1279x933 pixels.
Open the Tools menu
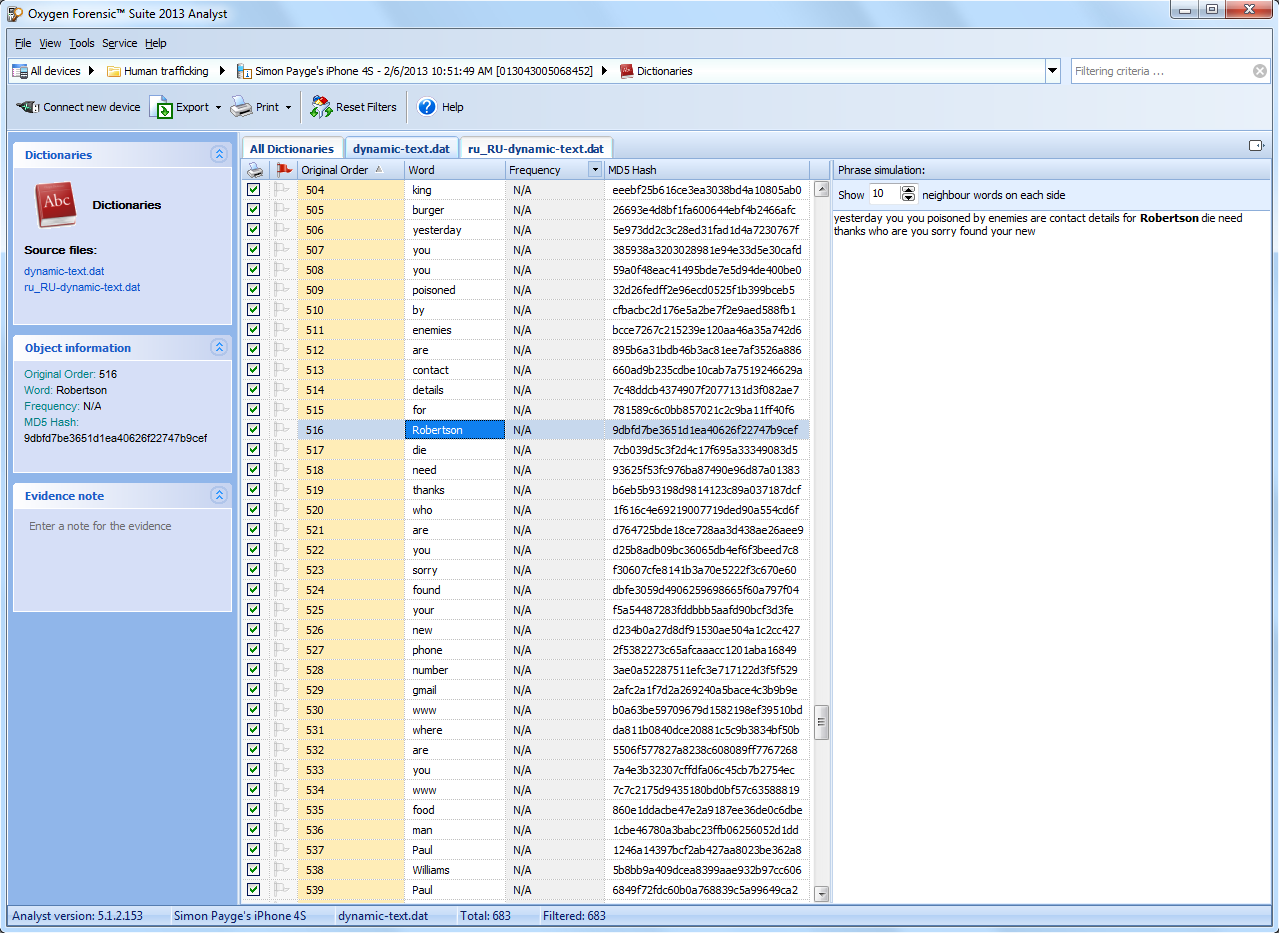click(x=82, y=43)
